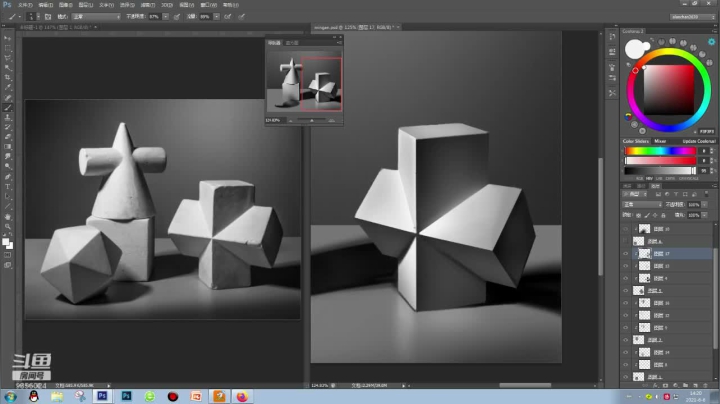Open the flow slider dropdown
This screenshot has height=404, width=720.
coord(216,17)
